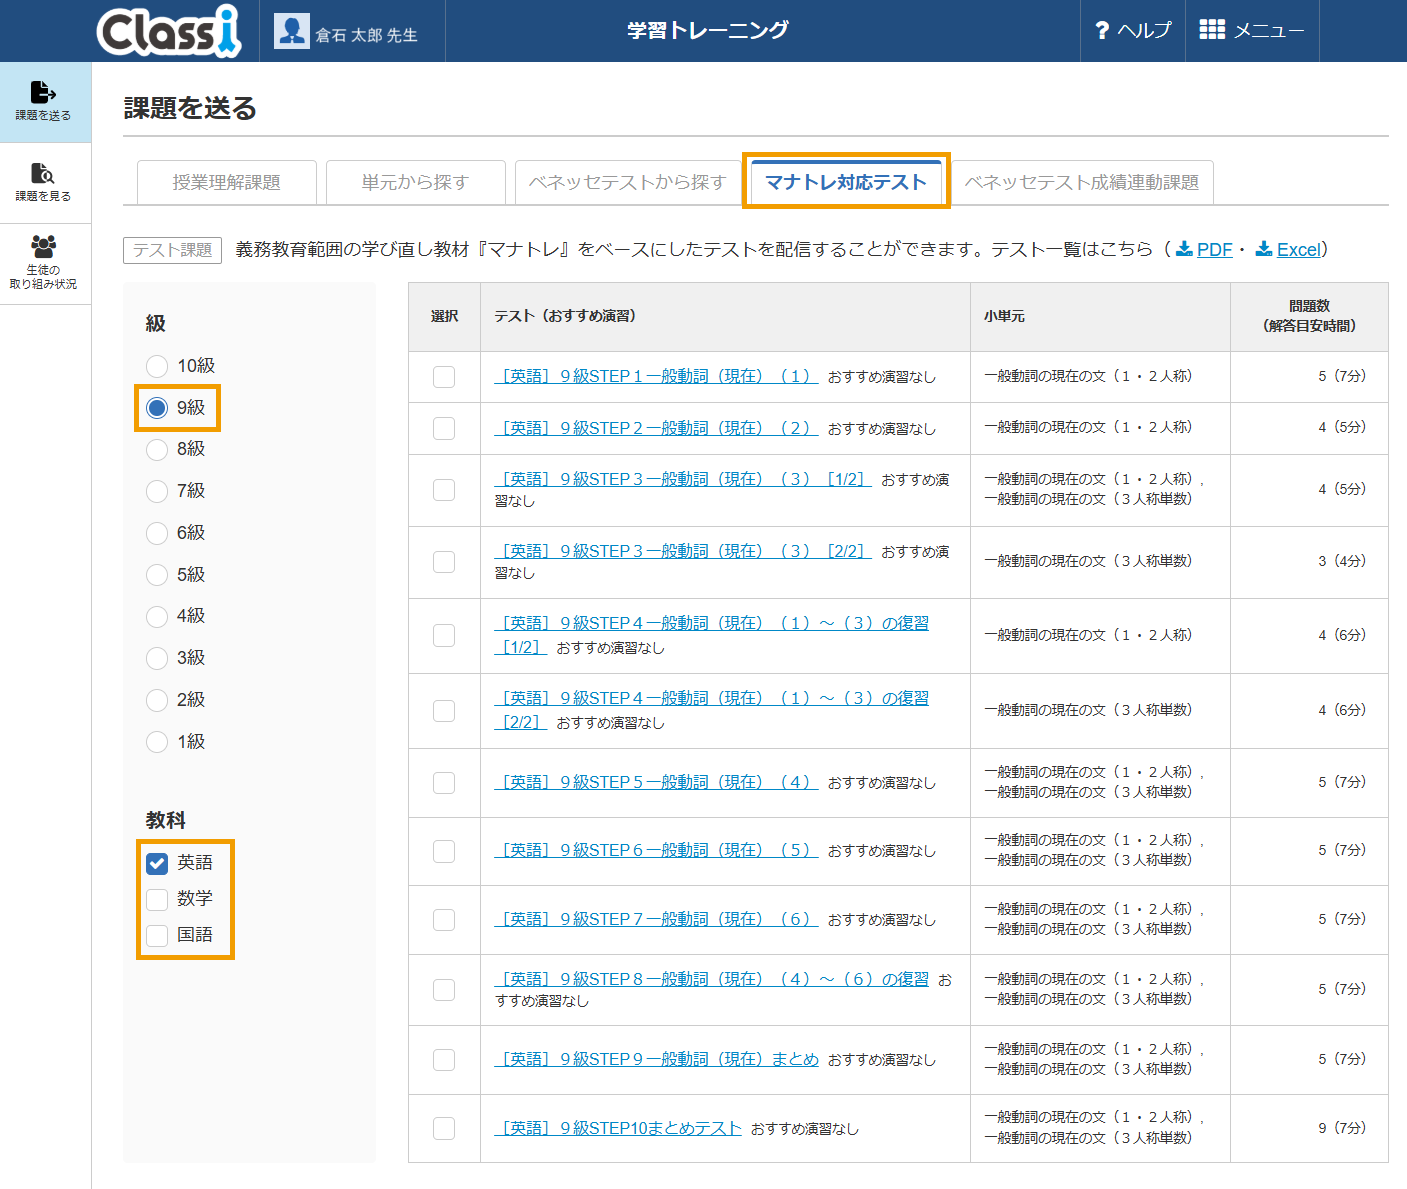Open the 9級STEP8 (4)~(6)の復習 link
This screenshot has width=1407, height=1189.
pos(711,979)
